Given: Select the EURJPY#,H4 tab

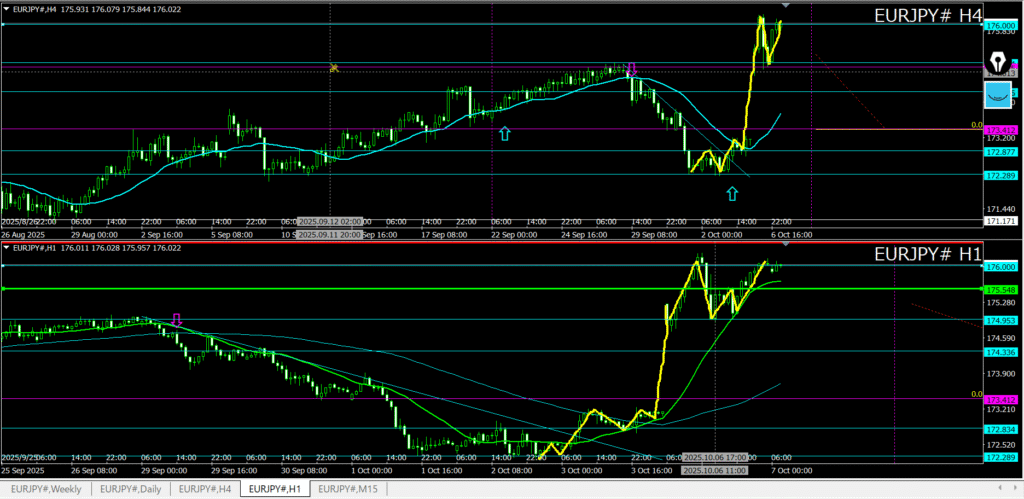Looking at the screenshot, I should click(x=206, y=489).
